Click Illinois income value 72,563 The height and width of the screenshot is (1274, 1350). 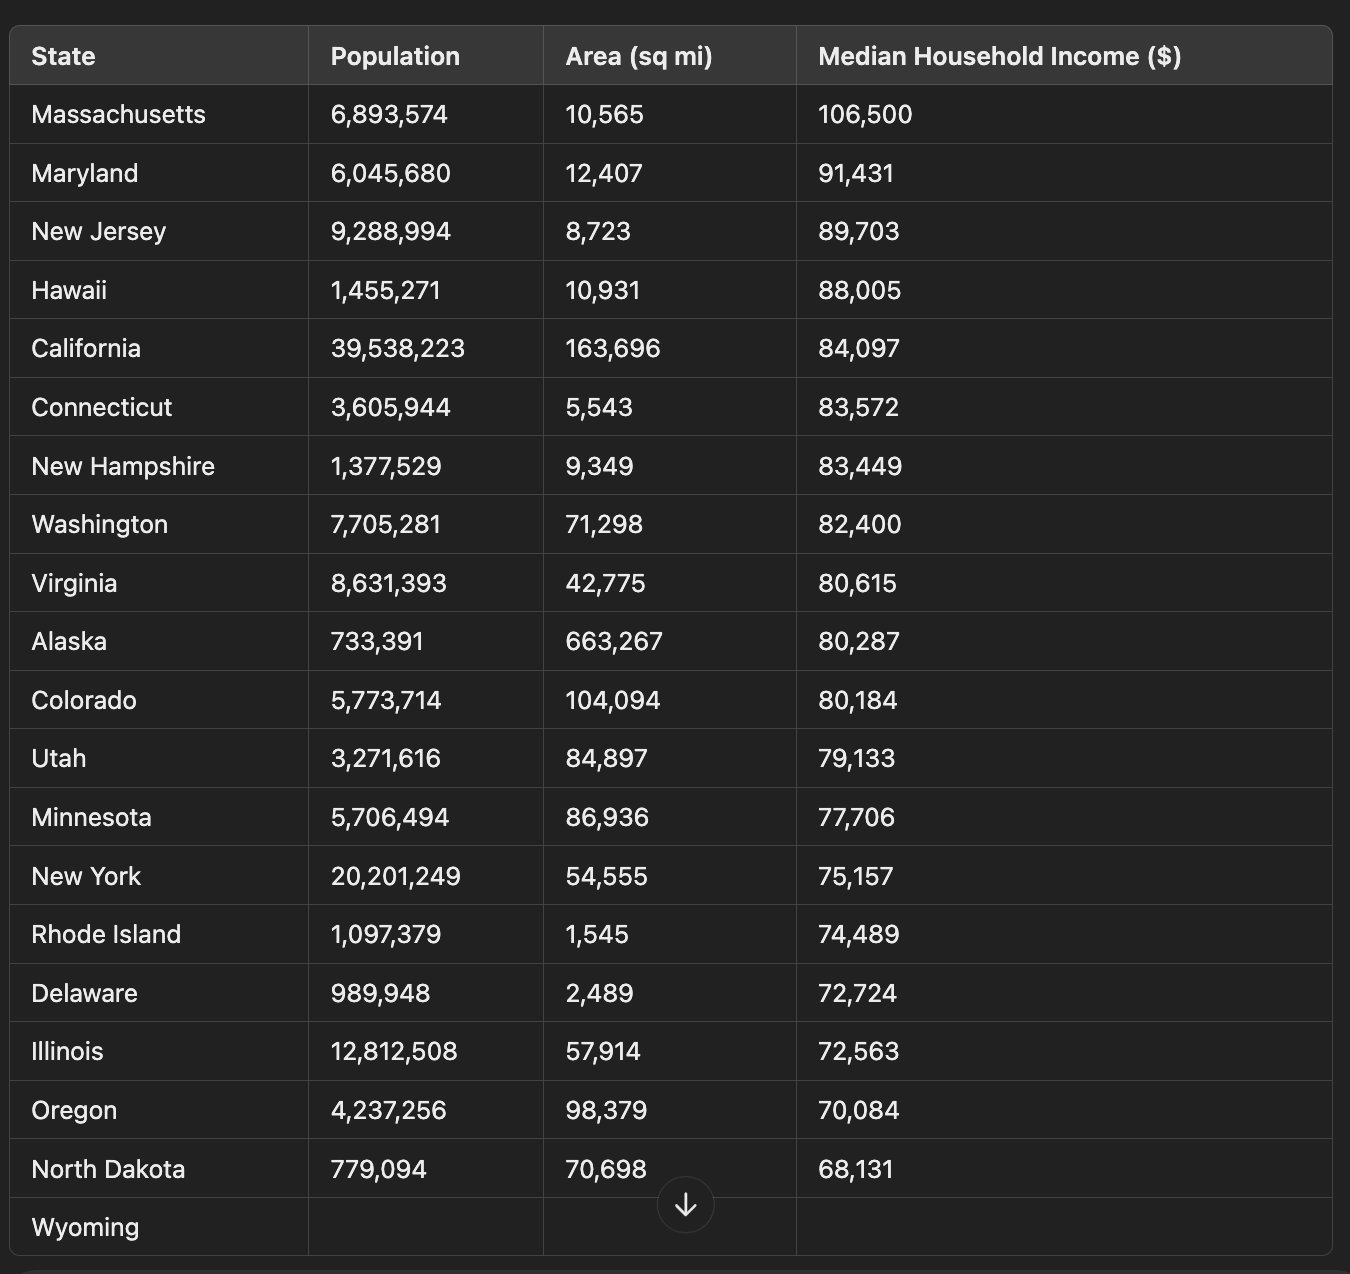(x=859, y=1051)
